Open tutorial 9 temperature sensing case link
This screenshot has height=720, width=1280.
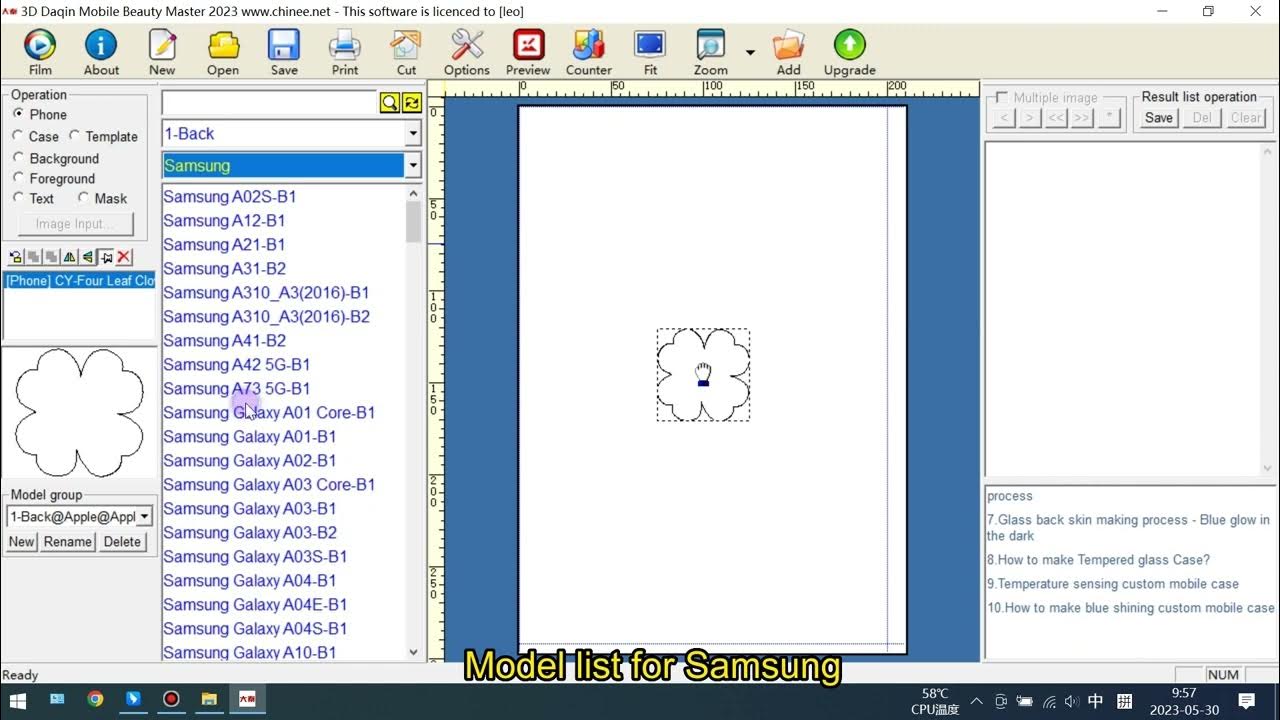point(1112,584)
